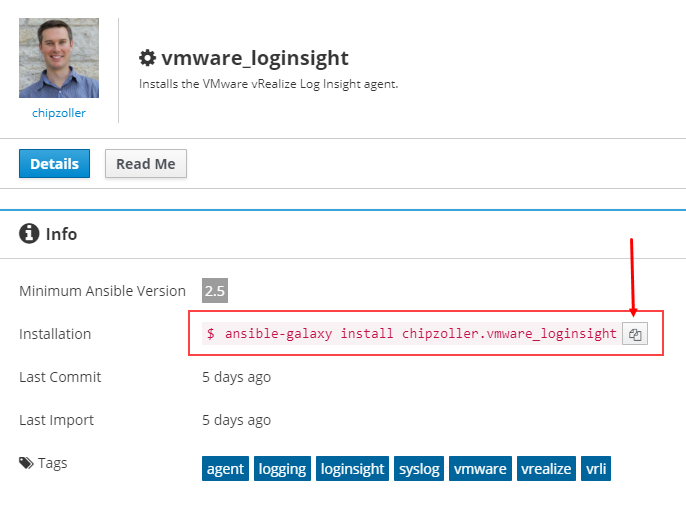Filter by the agent tag
This screenshot has width=686, height=524.
coord(225,469)
